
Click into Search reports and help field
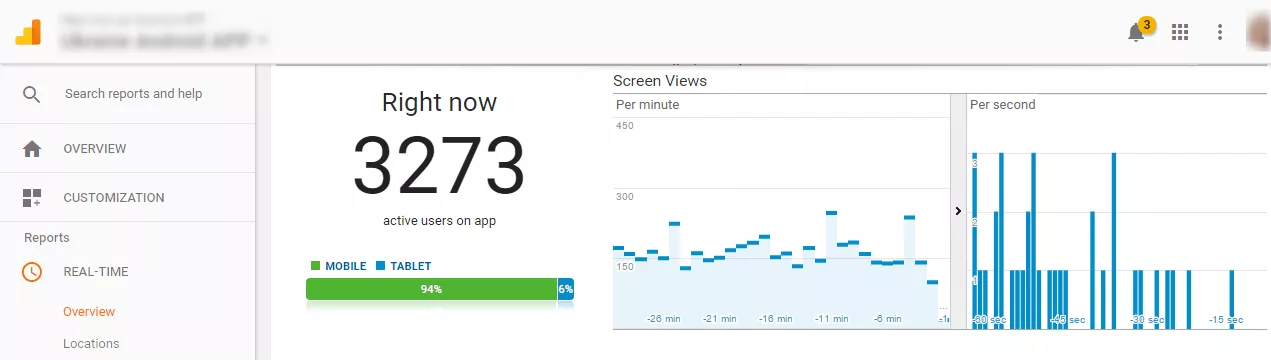pyautogui.click(x=133, y=94)
